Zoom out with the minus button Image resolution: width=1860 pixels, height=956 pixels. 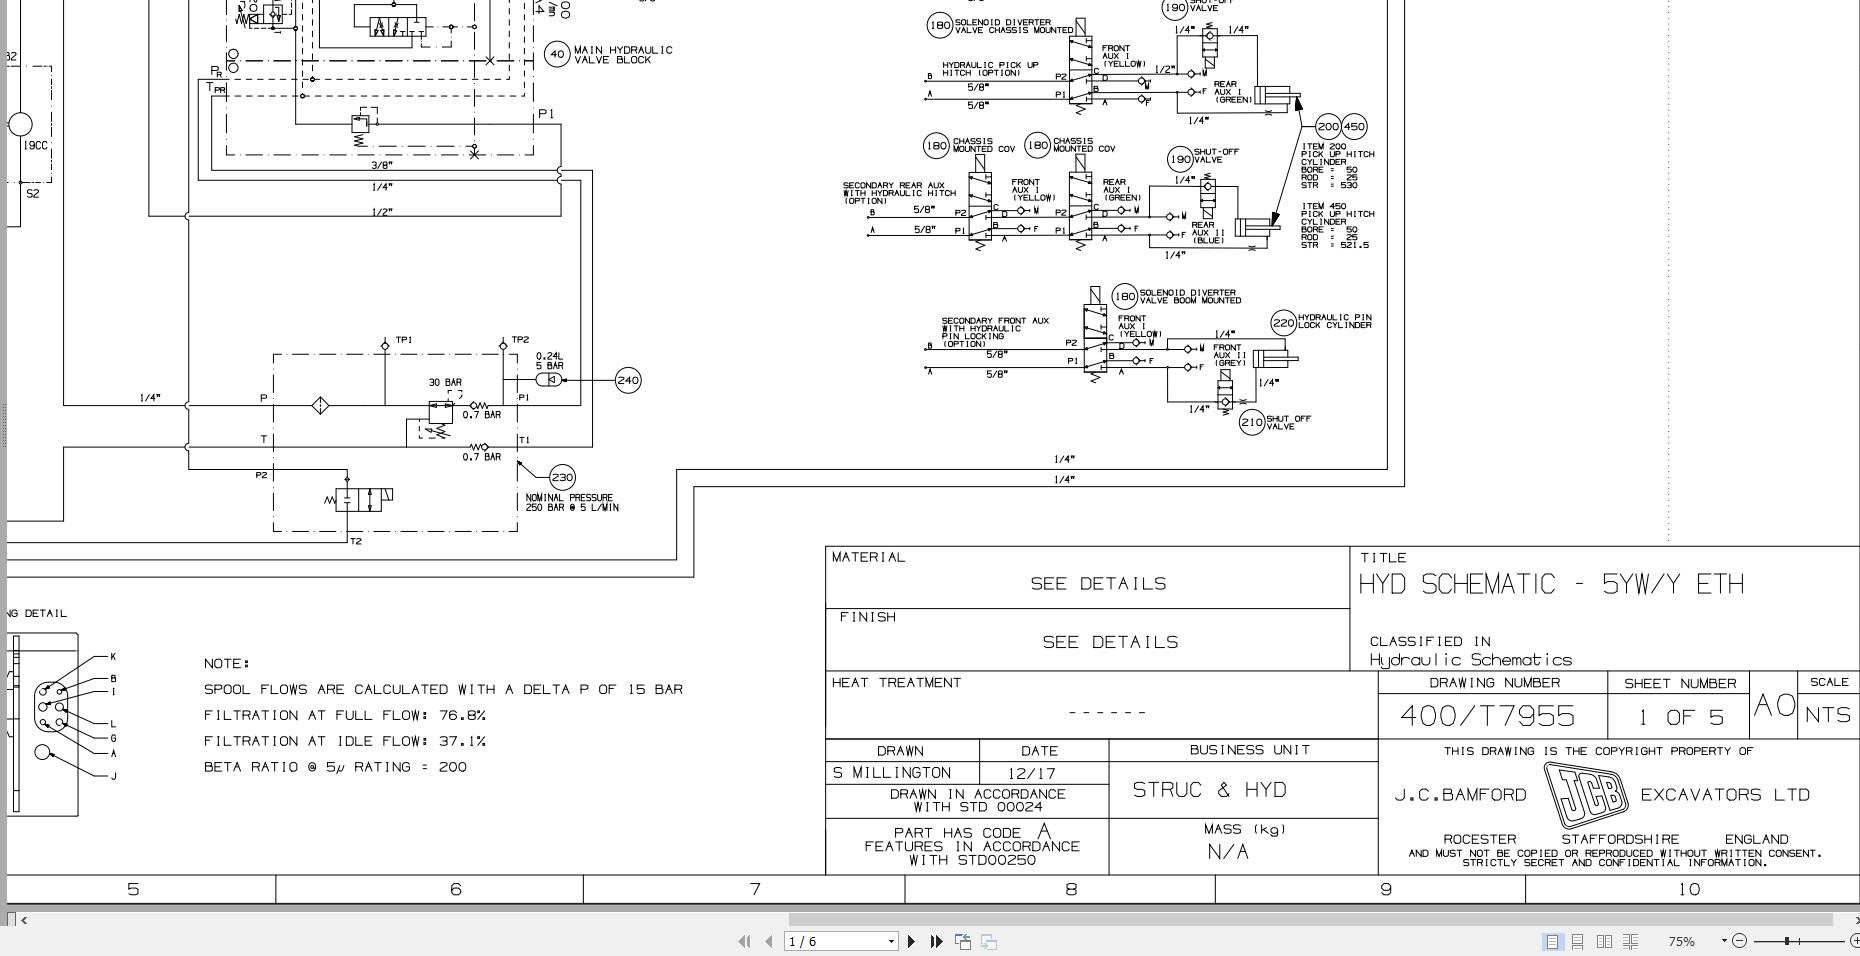click(1739, 941)
